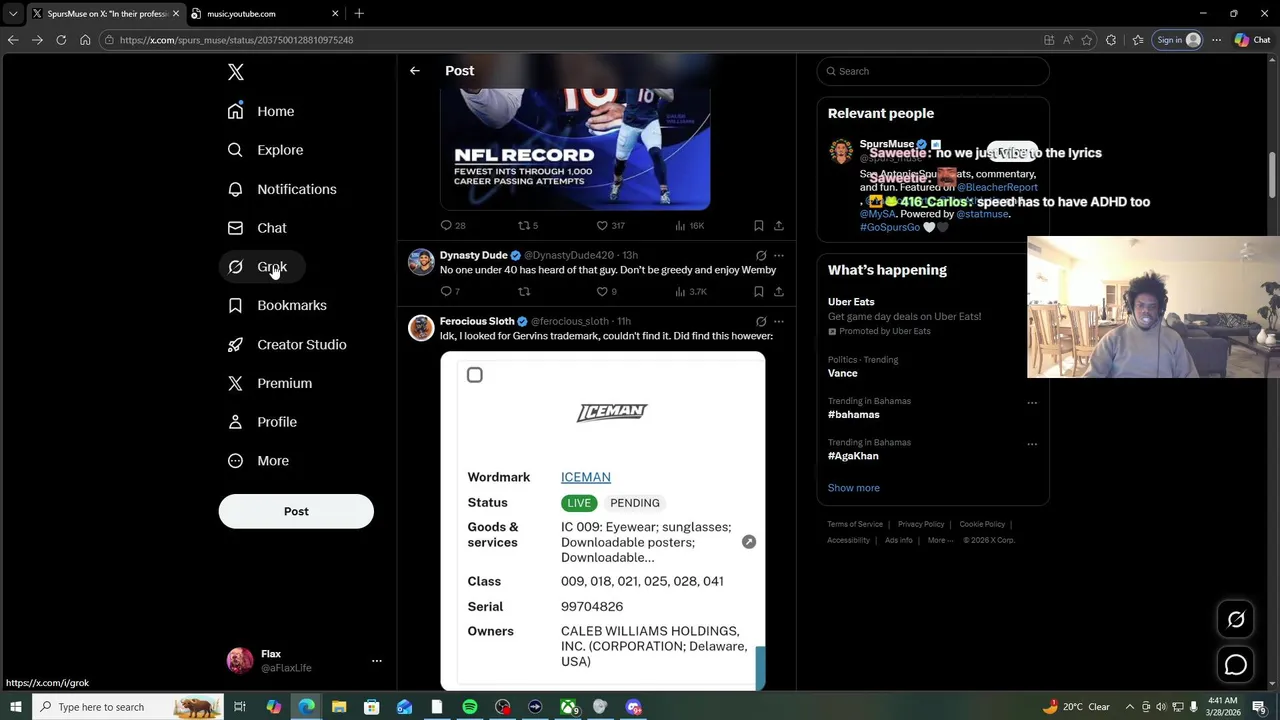Click the address bar URL
1280x720 pixels.
click(236, 40)
